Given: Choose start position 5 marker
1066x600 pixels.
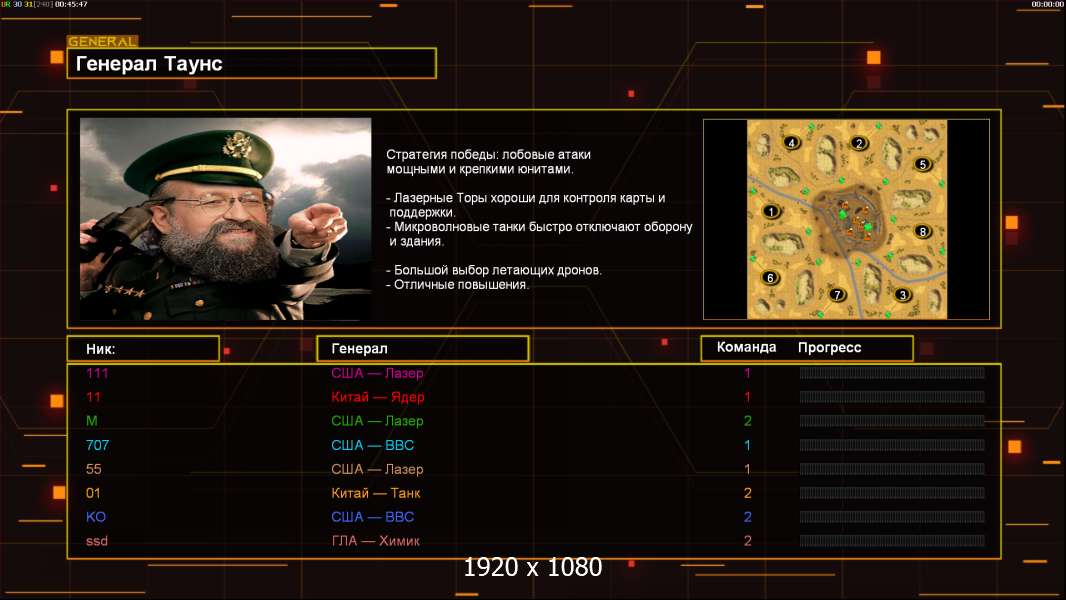Looking at the screenshot, I should [x=923, y=164].
